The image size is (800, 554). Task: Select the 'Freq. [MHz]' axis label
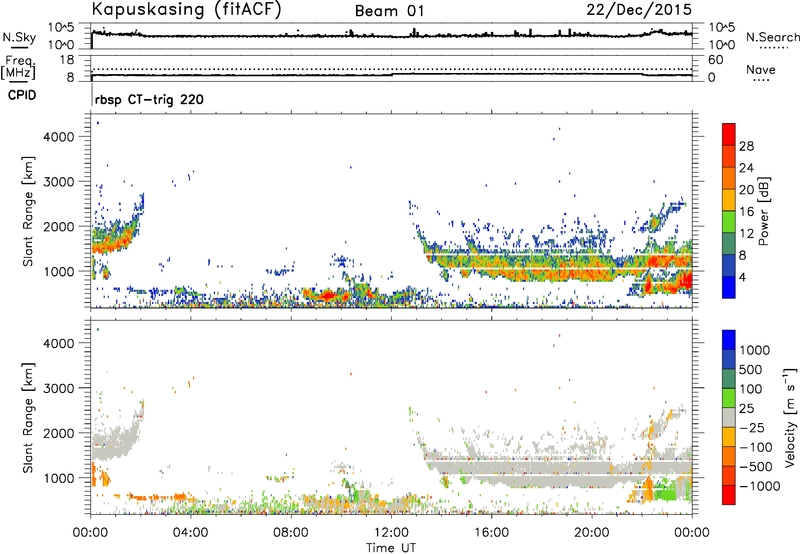[19, 68]
